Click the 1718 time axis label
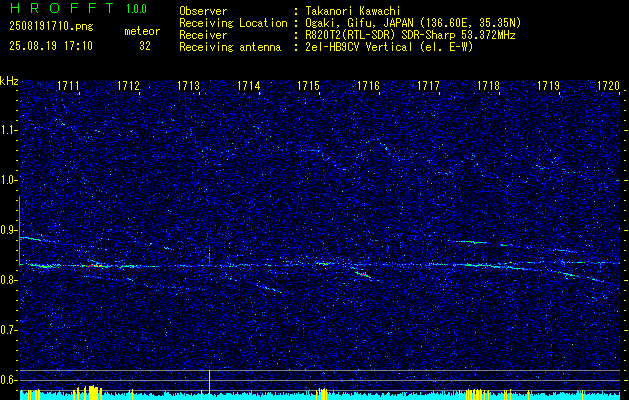Image resolution: width=629 pixels, height=400 pixels. 489,85
